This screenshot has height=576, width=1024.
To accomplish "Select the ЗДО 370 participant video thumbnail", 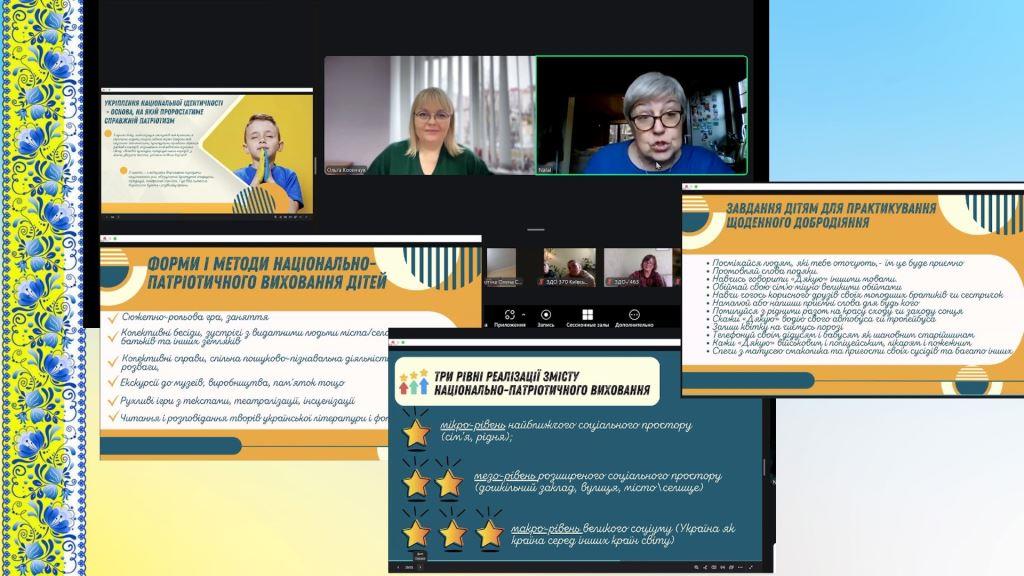I will [570, 268].
